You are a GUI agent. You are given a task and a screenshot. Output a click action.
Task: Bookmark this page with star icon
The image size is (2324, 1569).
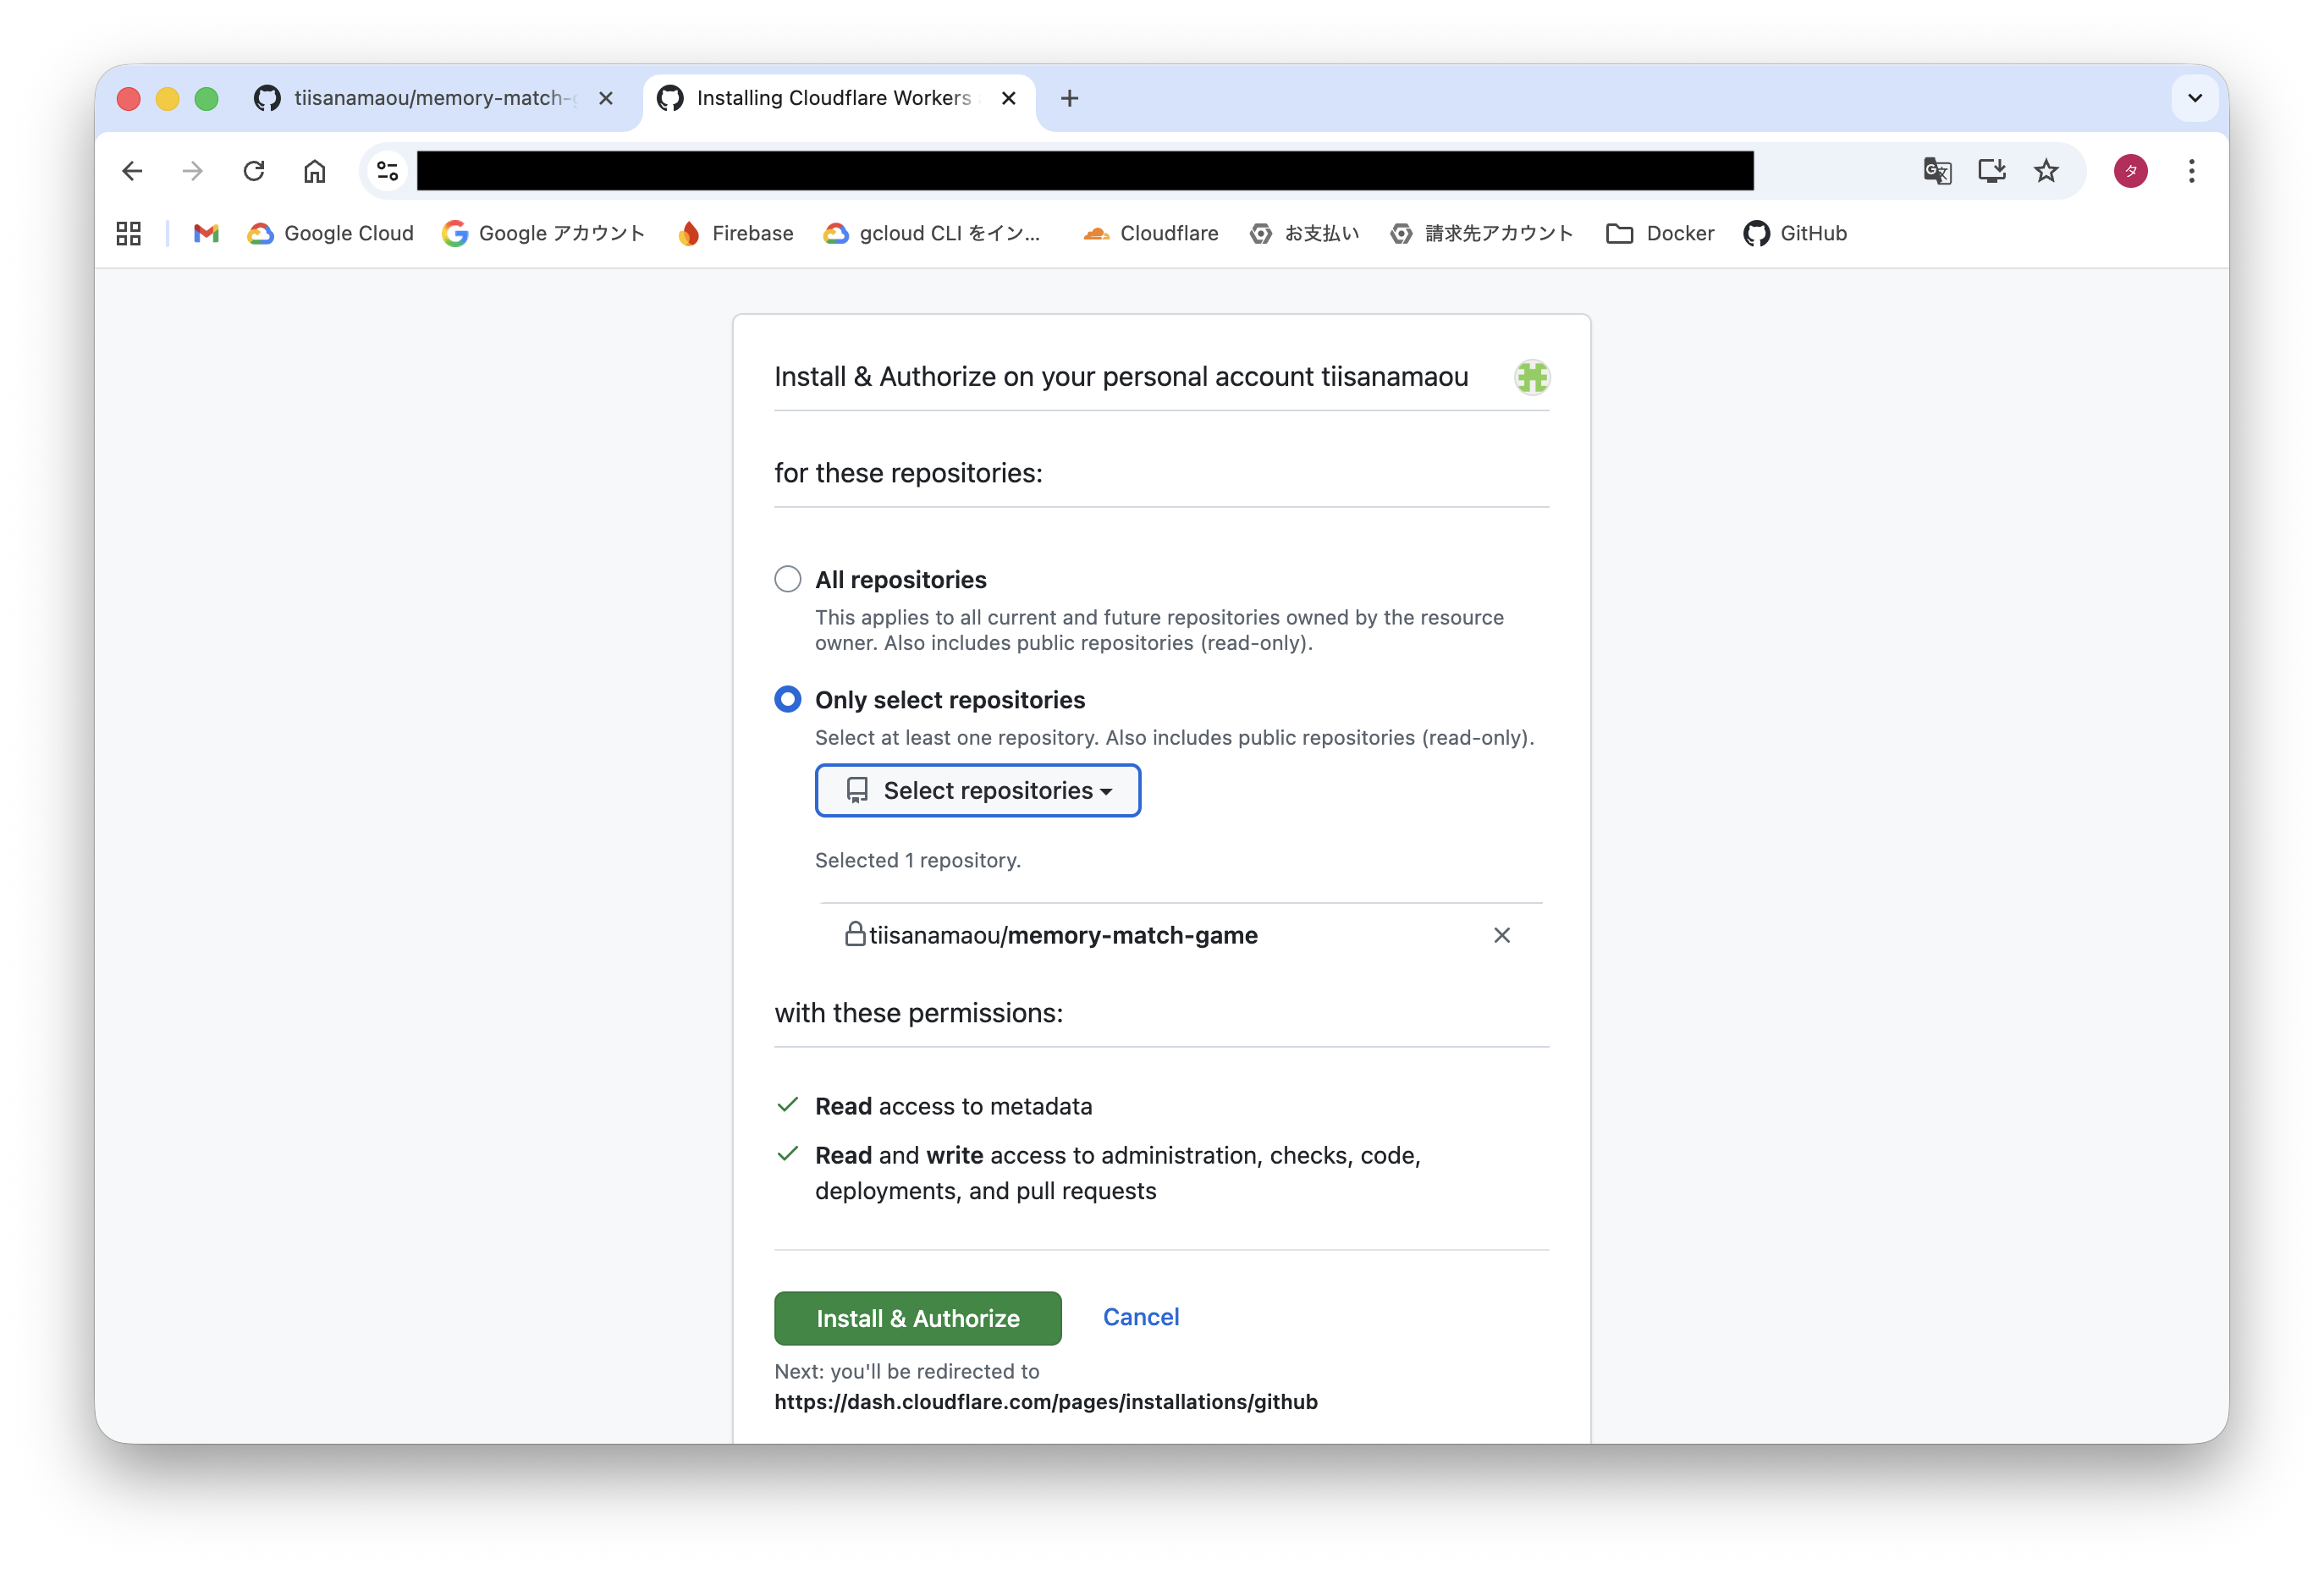tap(2046, 171)
